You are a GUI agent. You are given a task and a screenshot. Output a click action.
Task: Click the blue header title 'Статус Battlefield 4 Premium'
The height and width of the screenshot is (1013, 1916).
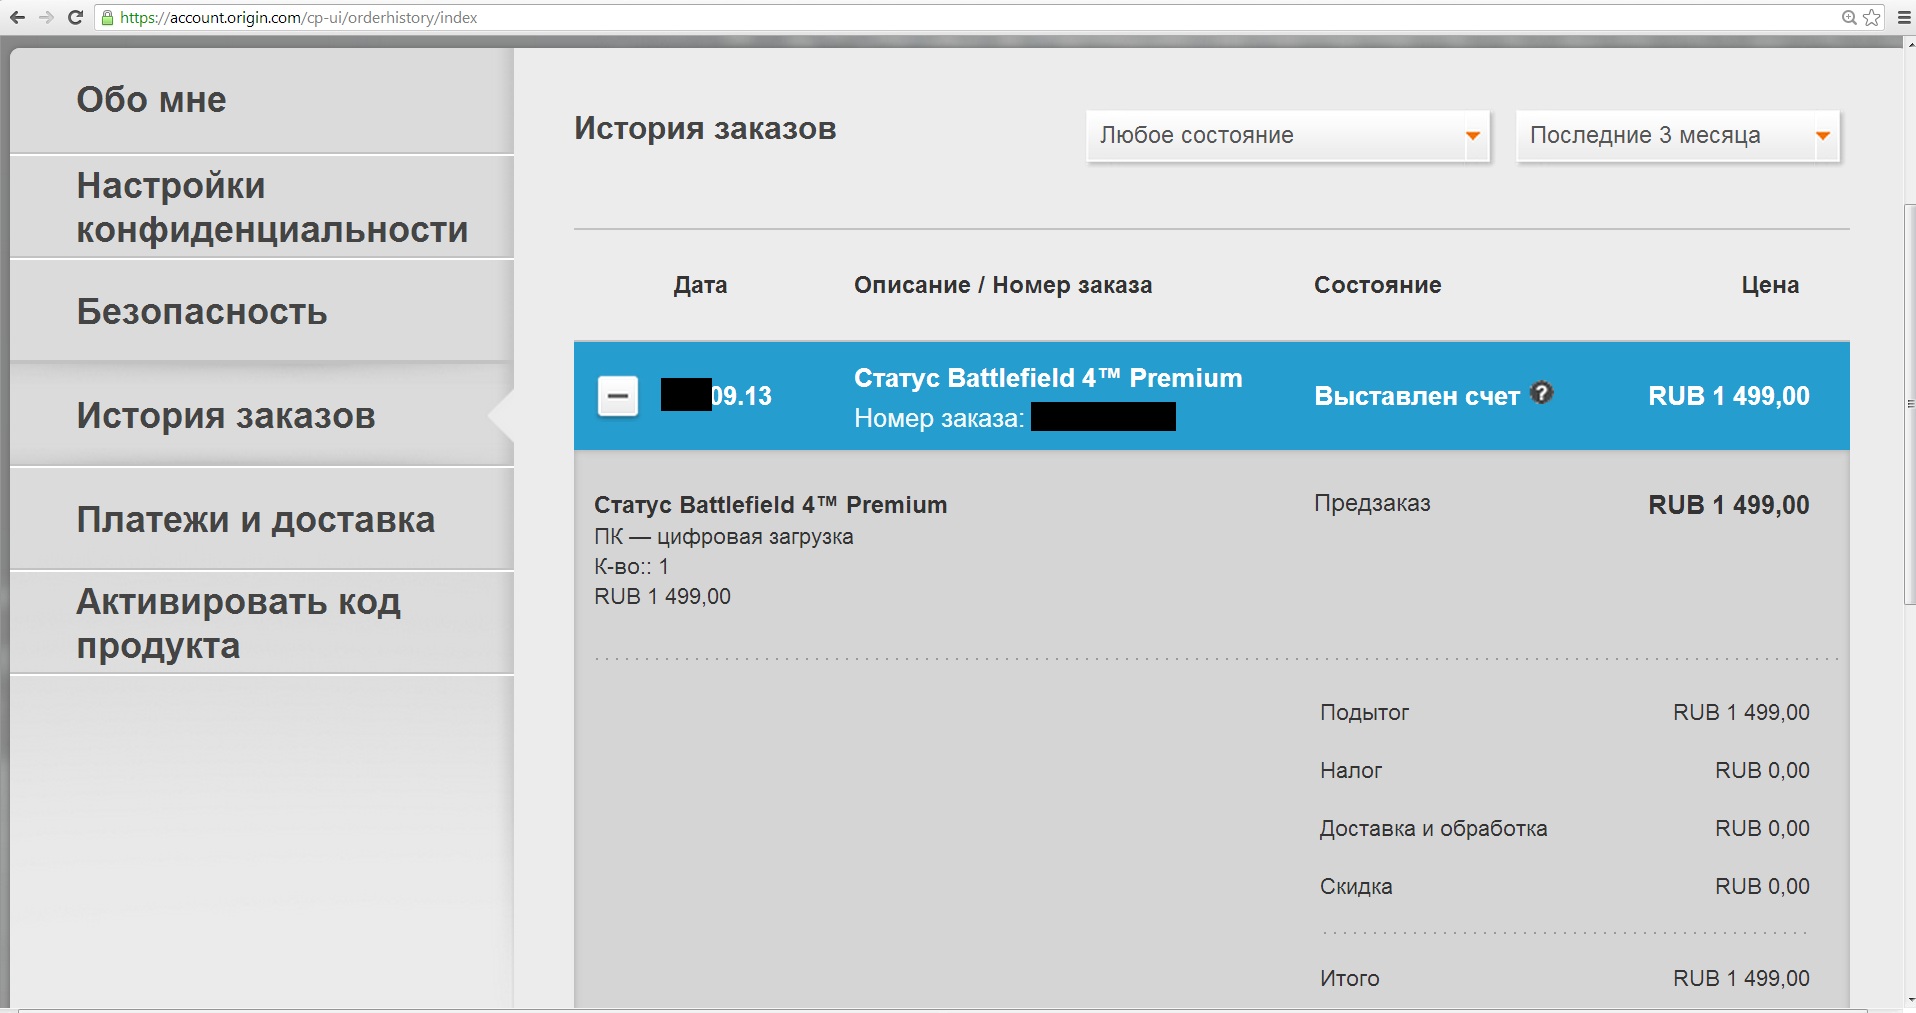click(x=1048, y=378)
